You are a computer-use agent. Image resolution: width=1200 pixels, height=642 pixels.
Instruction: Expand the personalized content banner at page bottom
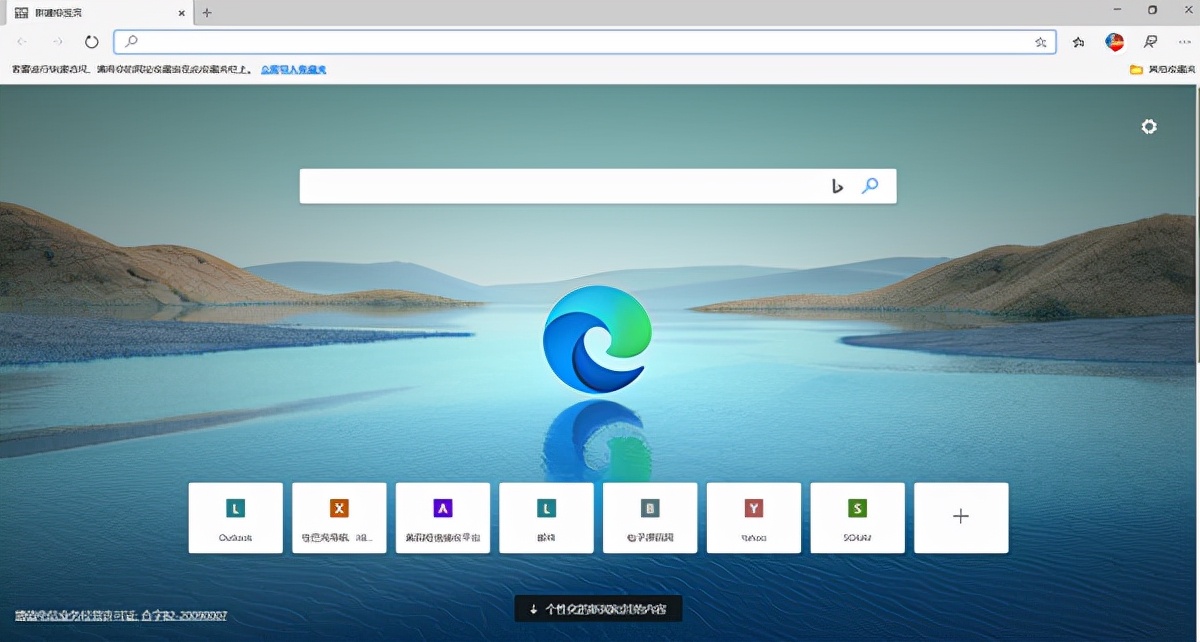[597, 608]
